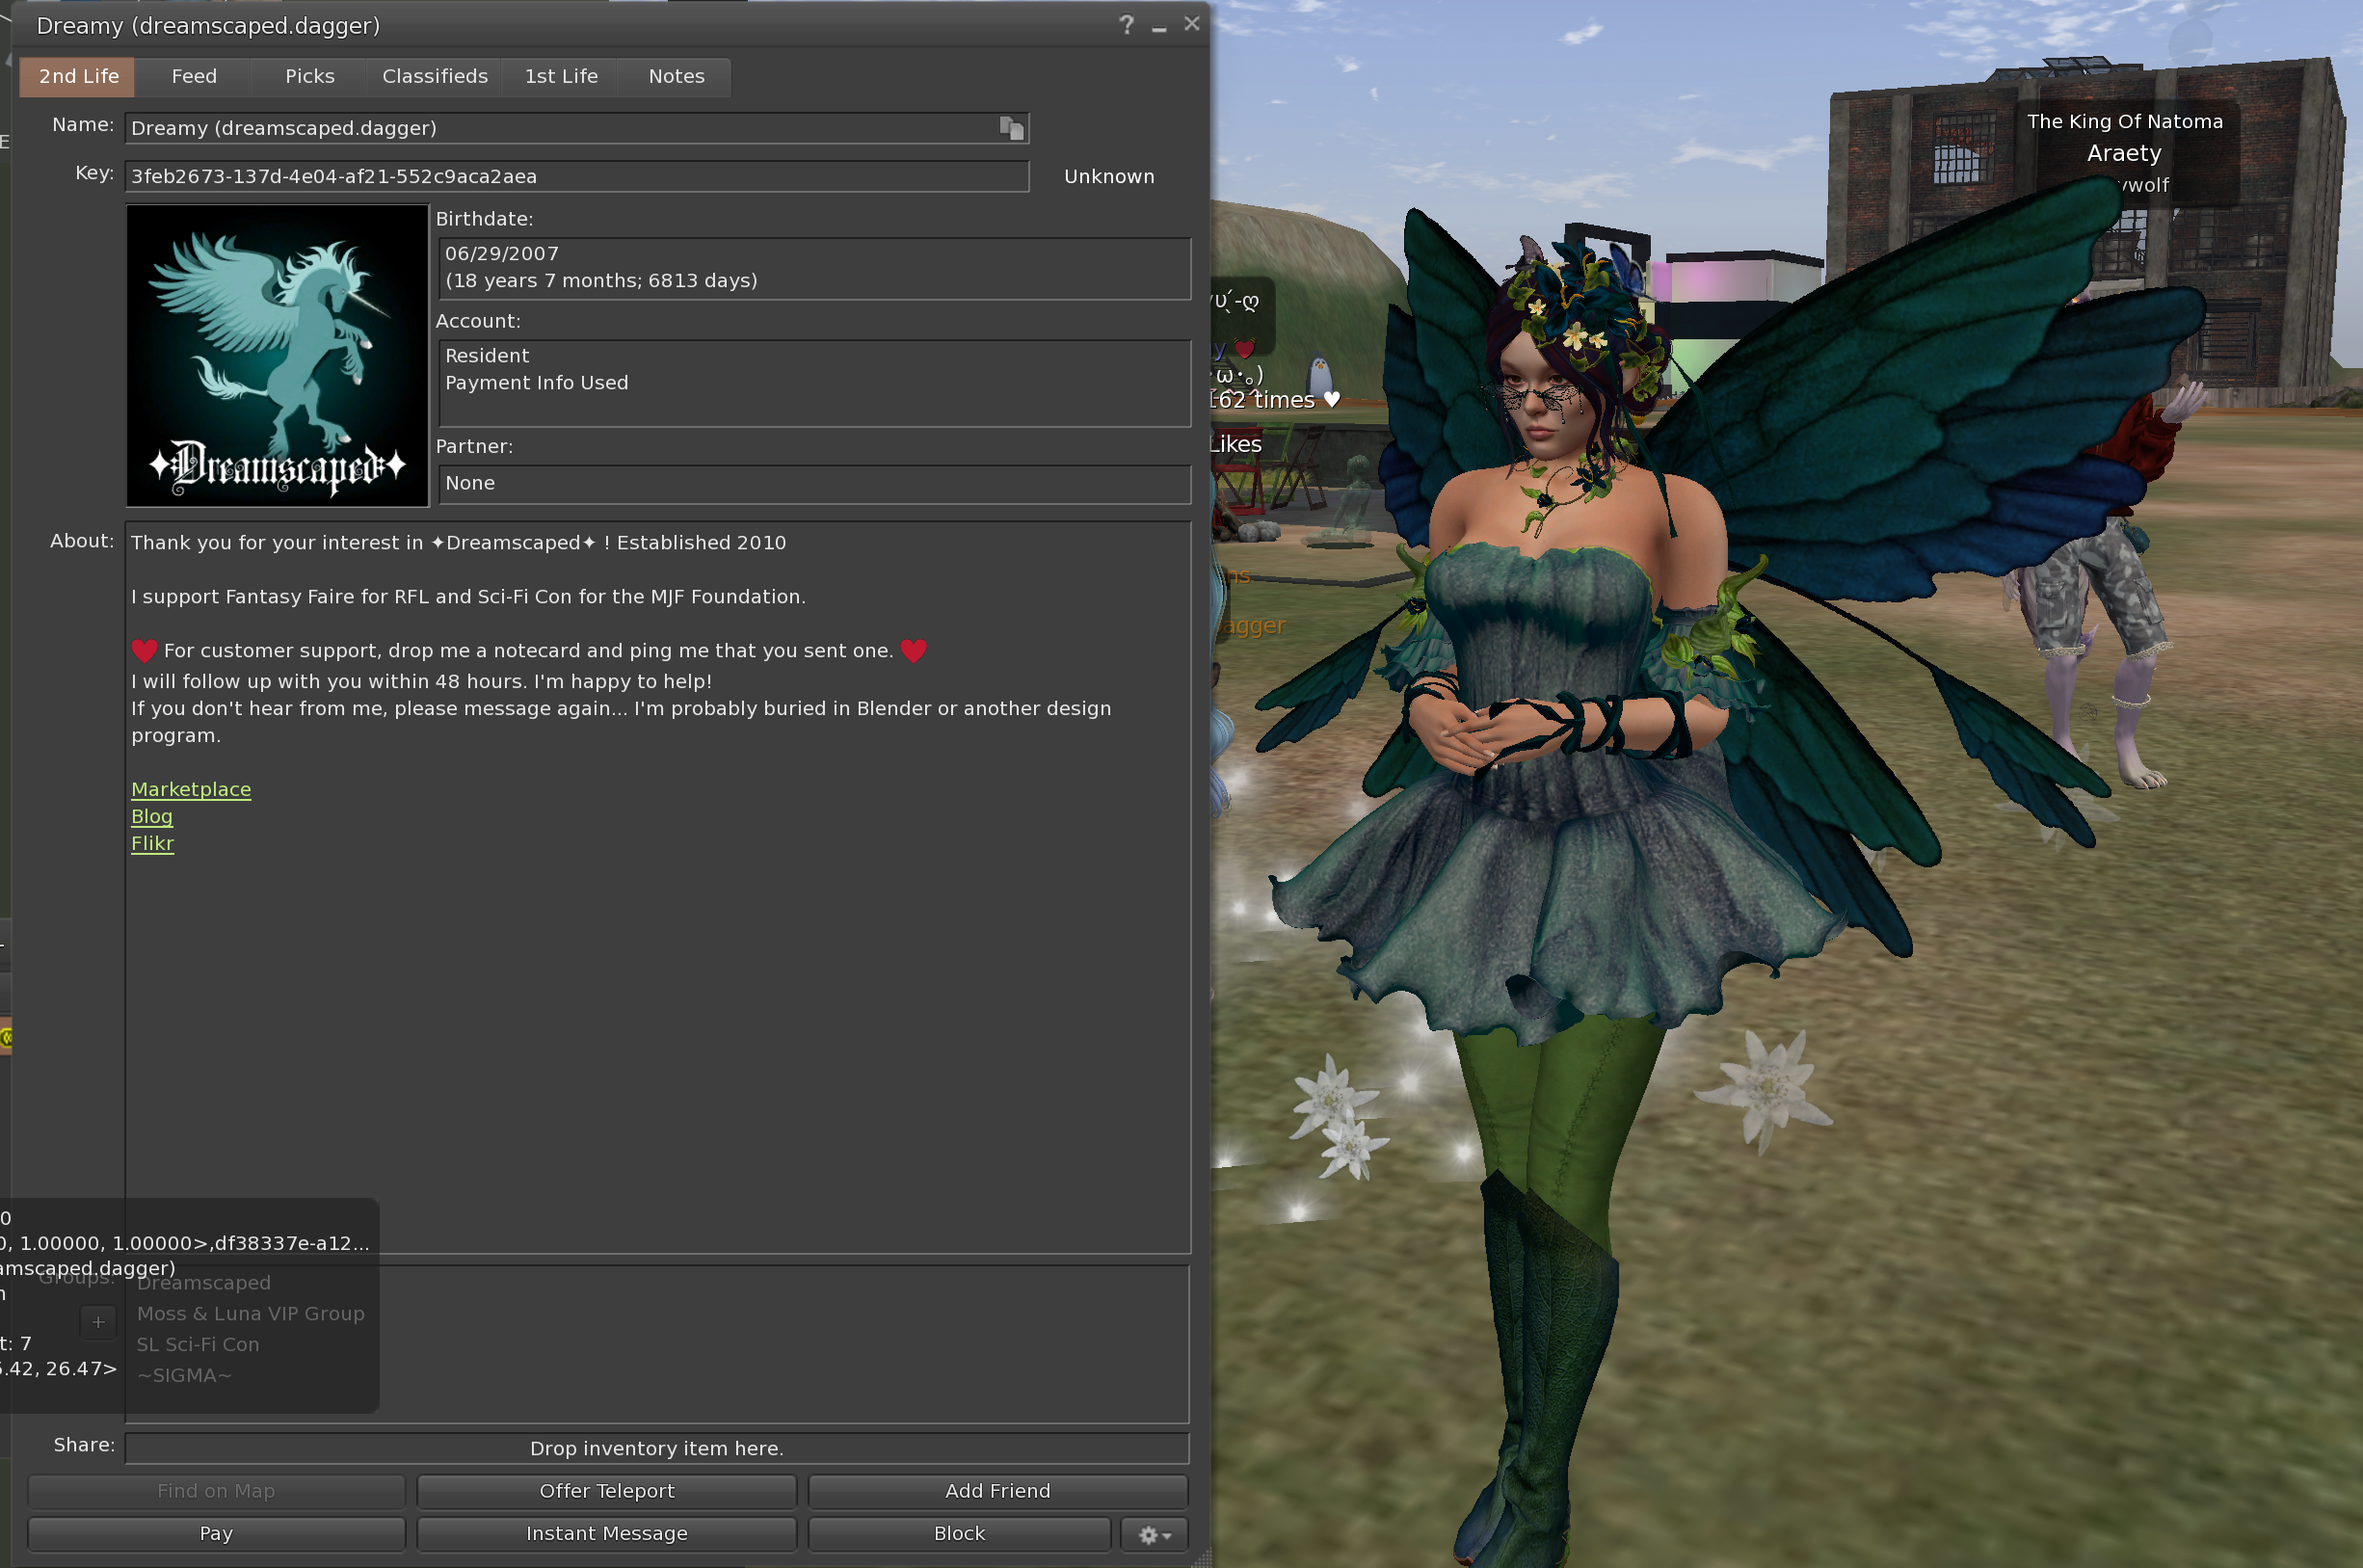
Task: Copy the avatar name with copy icon
Action: tap(1011, 128)
